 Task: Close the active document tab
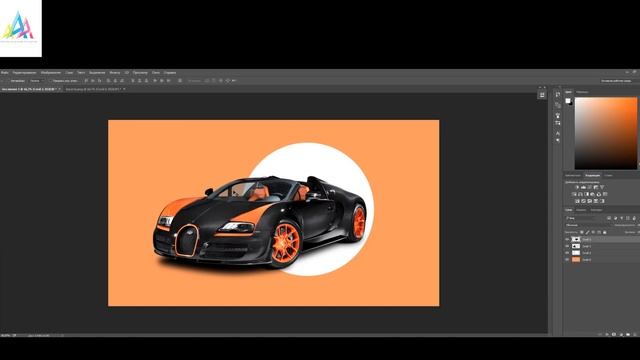tap(60, 89)
